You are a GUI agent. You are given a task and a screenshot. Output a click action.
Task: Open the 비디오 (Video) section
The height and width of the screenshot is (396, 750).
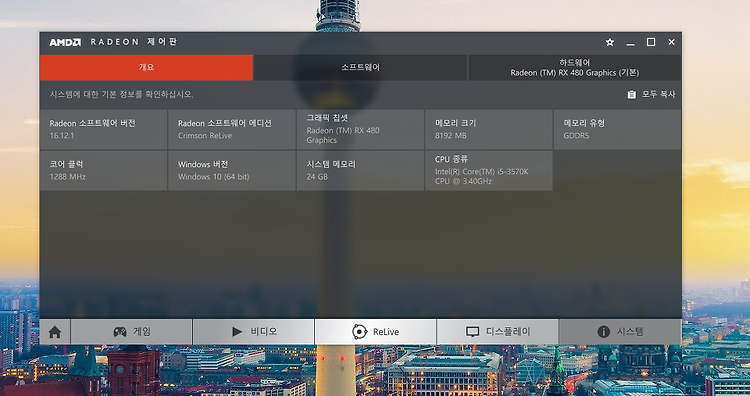click(x=254, y=332)
